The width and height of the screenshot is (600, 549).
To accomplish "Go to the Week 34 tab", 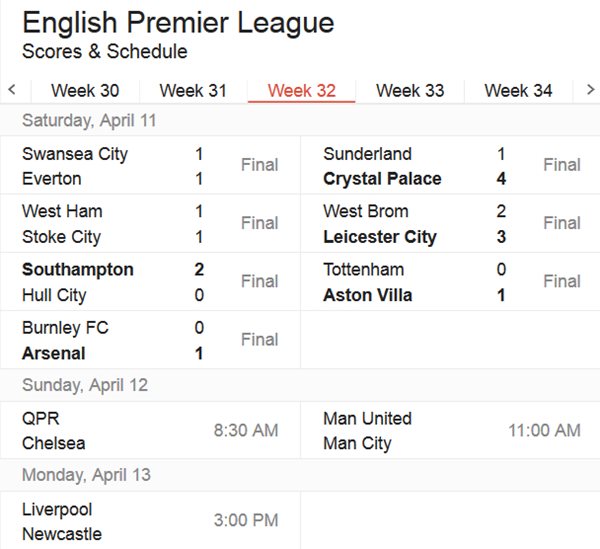I will 518,91.
